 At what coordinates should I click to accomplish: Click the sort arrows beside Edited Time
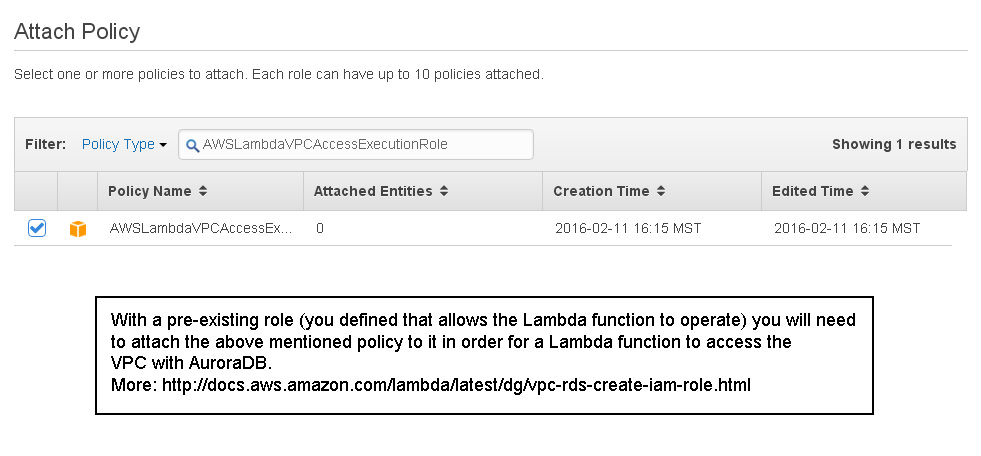click(x=865, y=191)
